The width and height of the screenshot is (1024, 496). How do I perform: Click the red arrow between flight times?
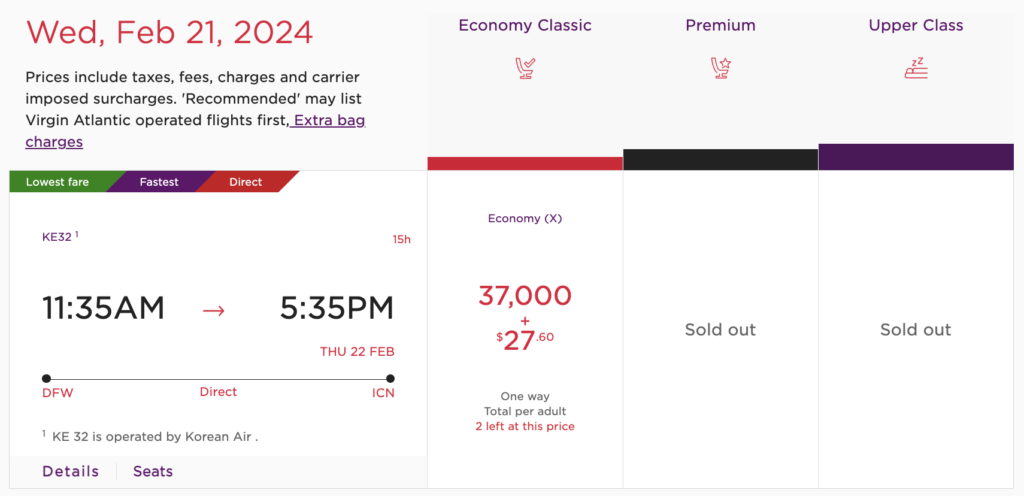point(214,311)
